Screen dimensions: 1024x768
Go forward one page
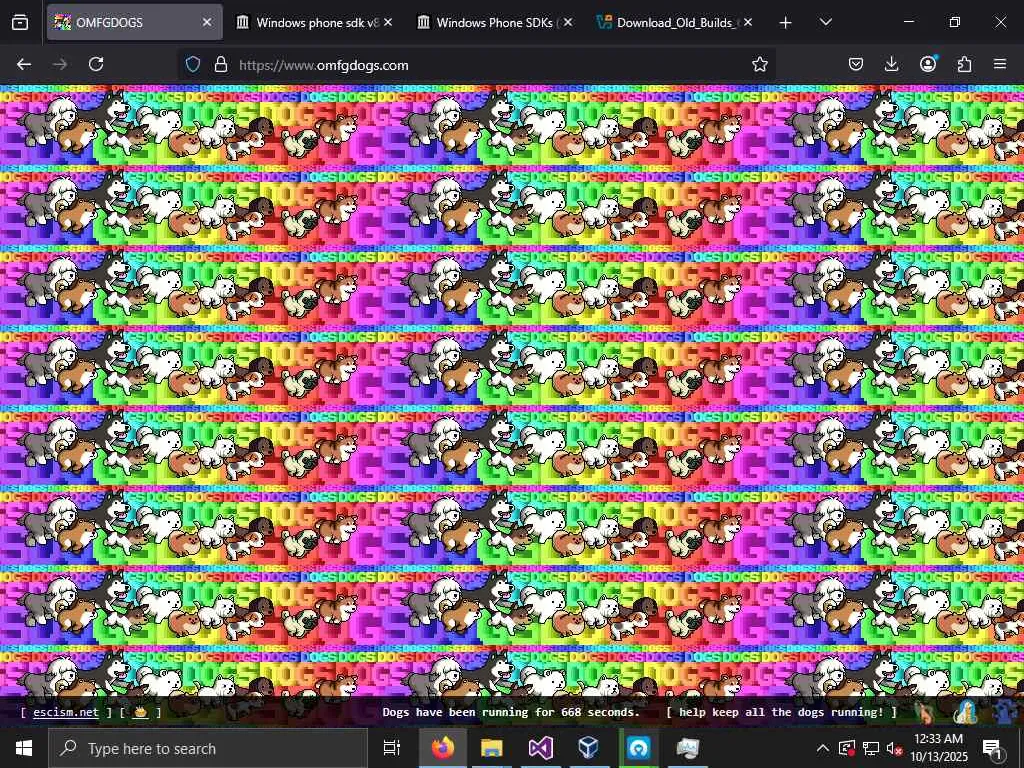pyautogui.click(x=60, y=64)
